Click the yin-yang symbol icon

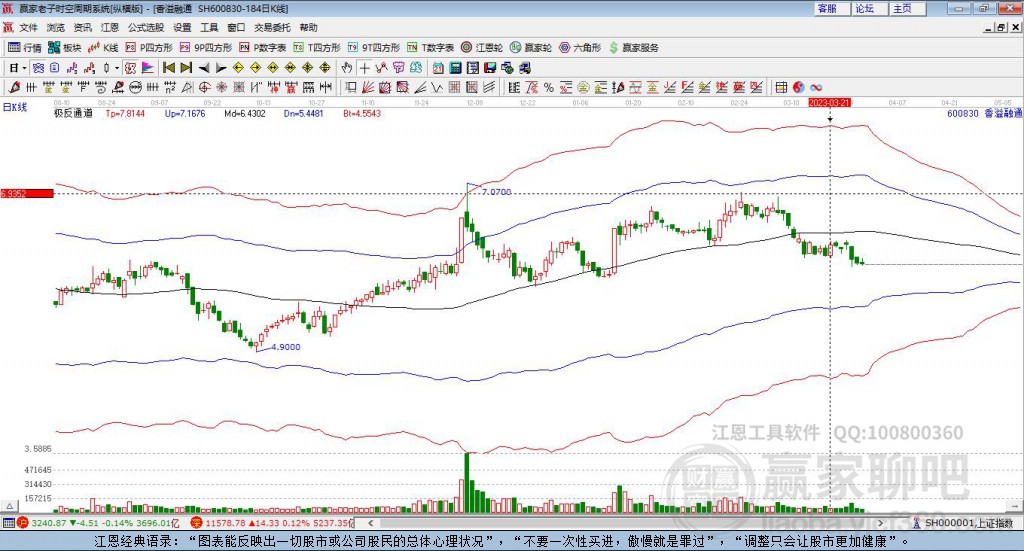[799, 87]
